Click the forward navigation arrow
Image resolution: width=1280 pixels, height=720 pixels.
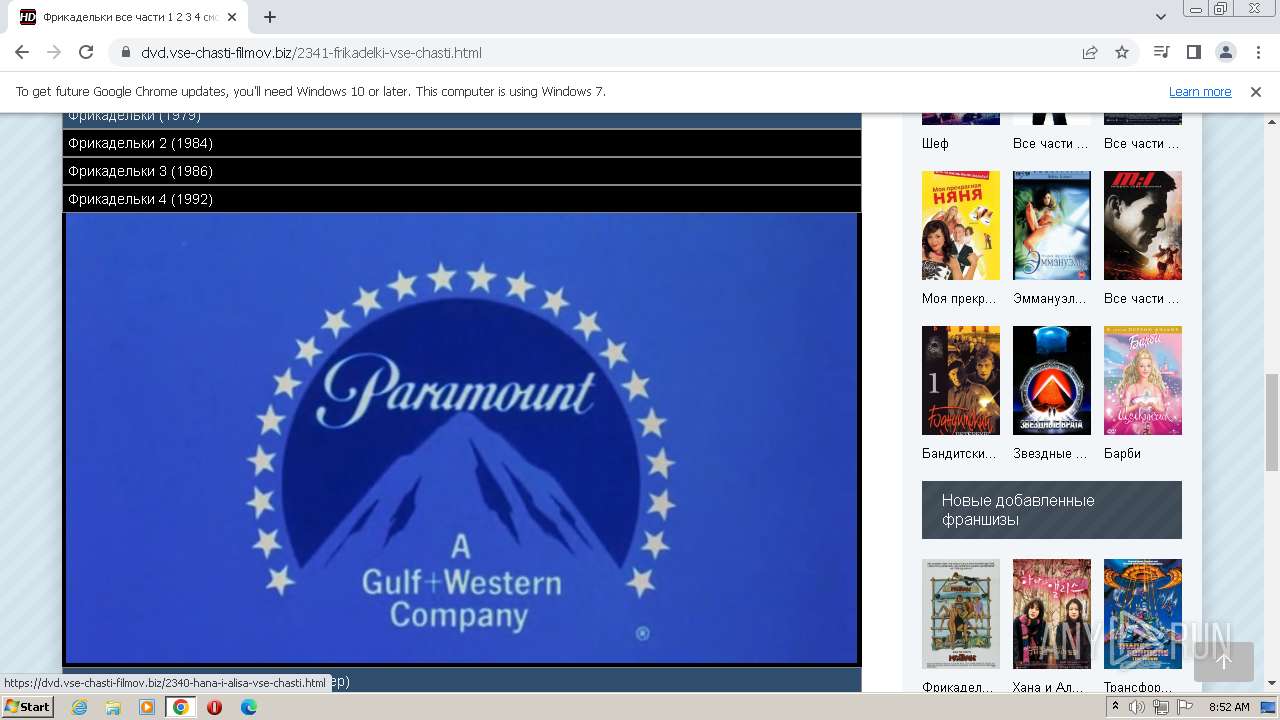54,52
